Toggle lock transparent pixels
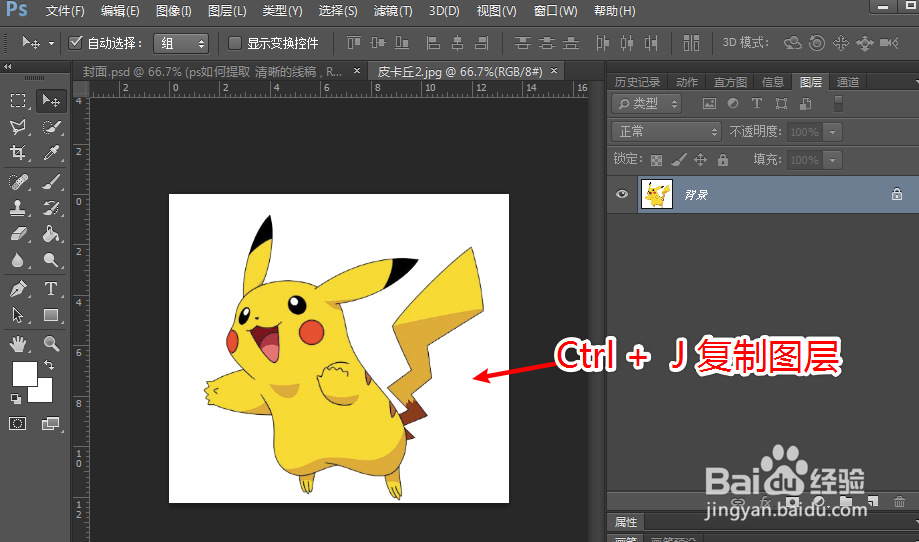This screenshot has width=919, height=542. pyautogui.click(x=656, y=159)
